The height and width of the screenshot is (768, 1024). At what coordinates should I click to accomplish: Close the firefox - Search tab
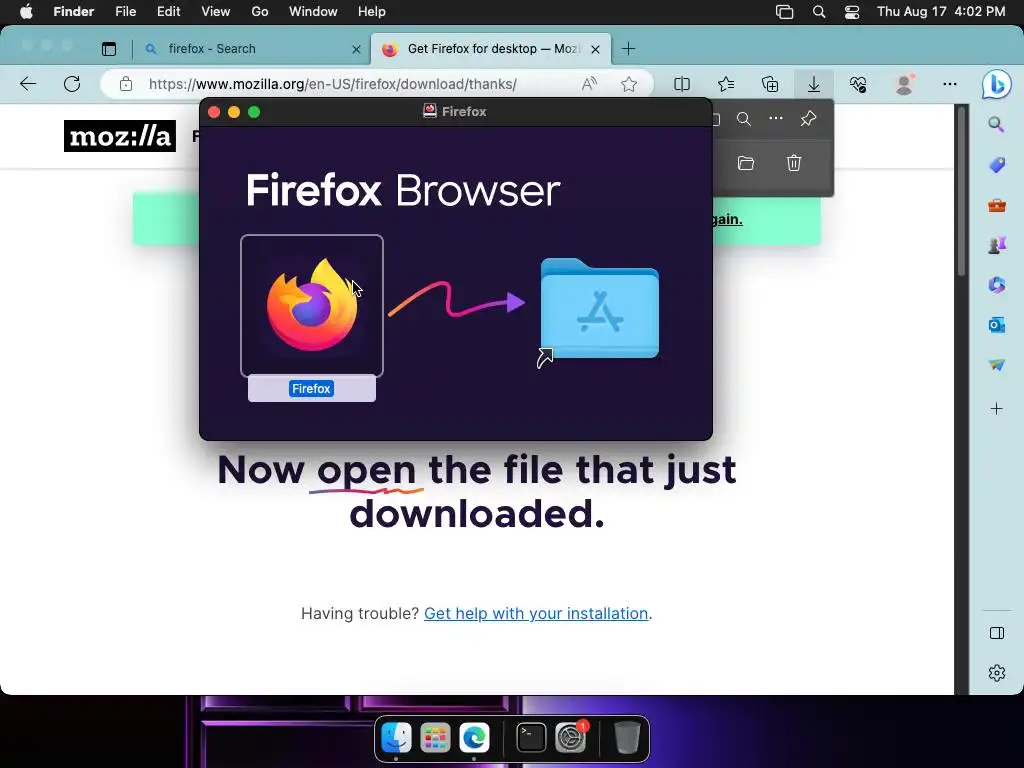click(356, 49)
